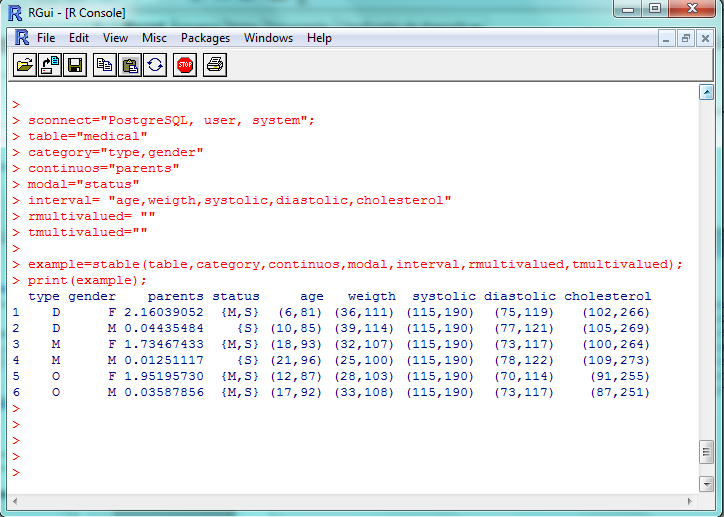Restore down the inner R Console window

coord(686,38)
